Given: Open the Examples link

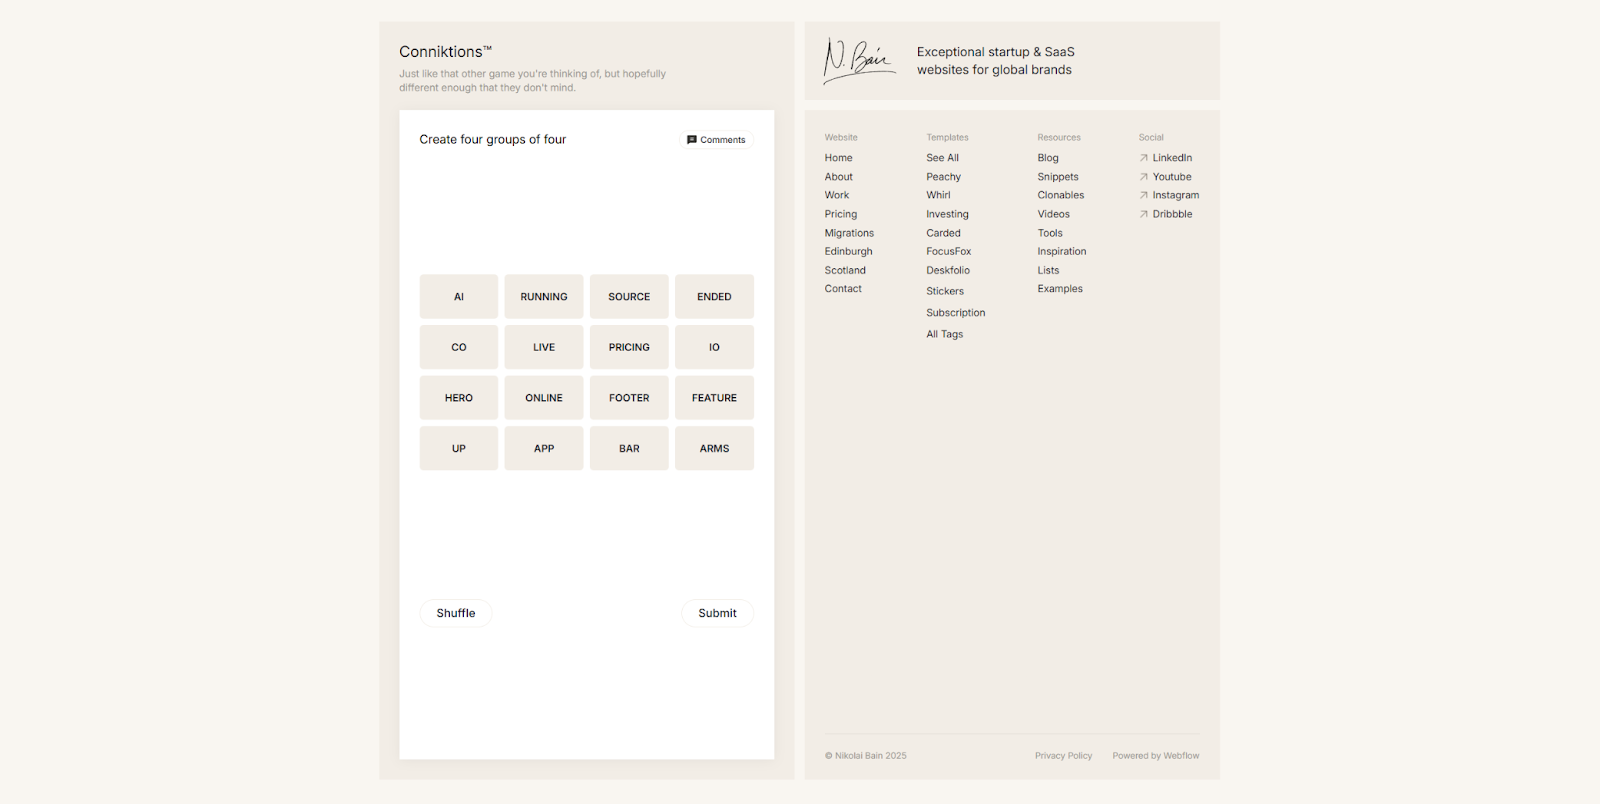Looking at the screenshot, I should (x=1060, y=289).
